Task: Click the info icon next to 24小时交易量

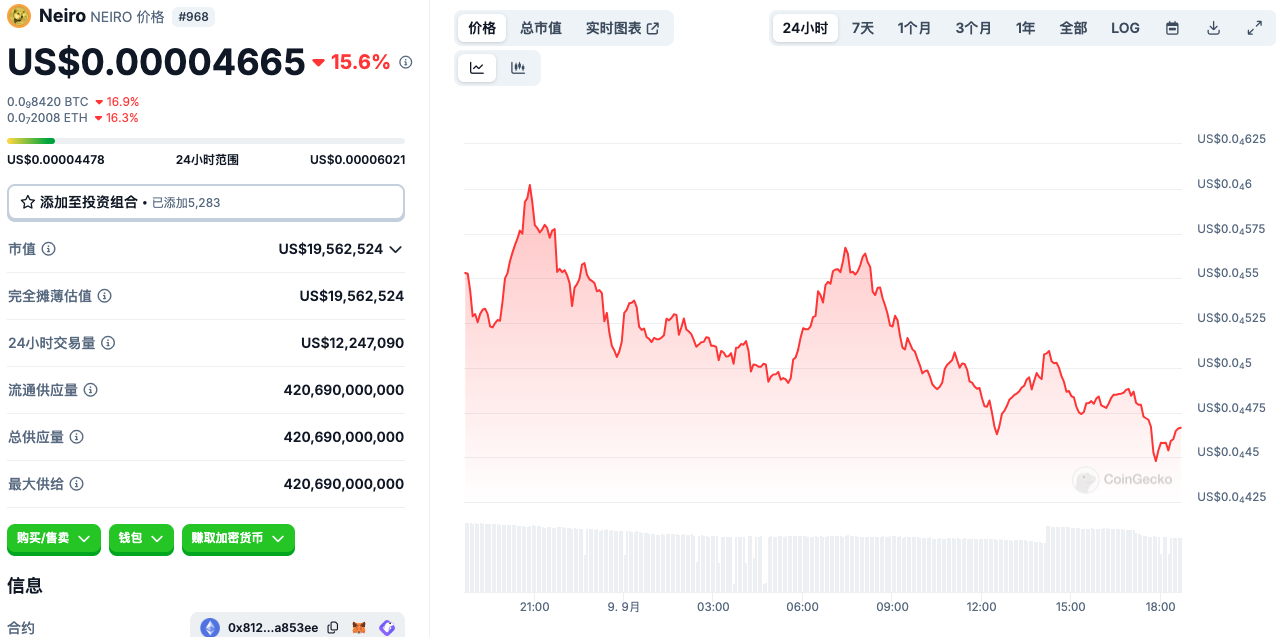Action: coord(108,343)
